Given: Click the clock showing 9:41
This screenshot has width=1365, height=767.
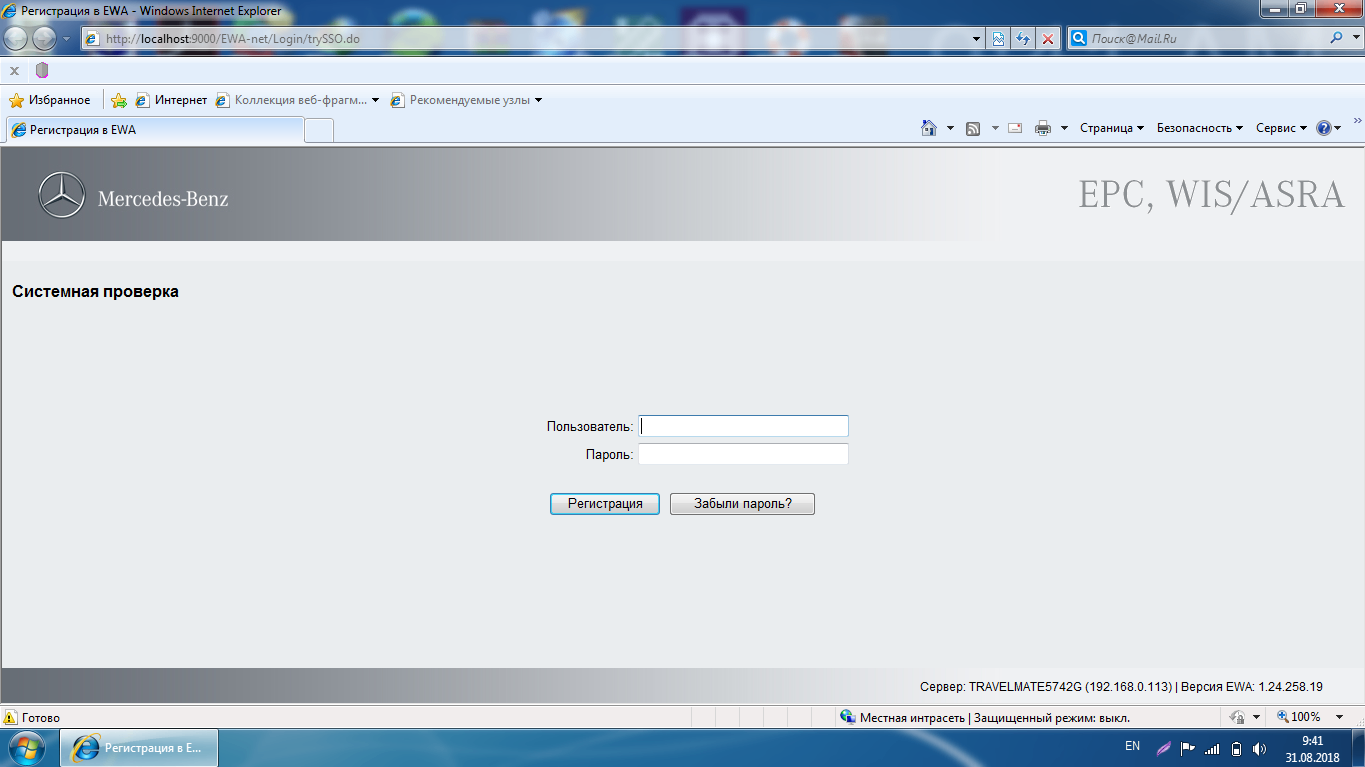Looking at the screenshot, I should tap(1313, 741).
